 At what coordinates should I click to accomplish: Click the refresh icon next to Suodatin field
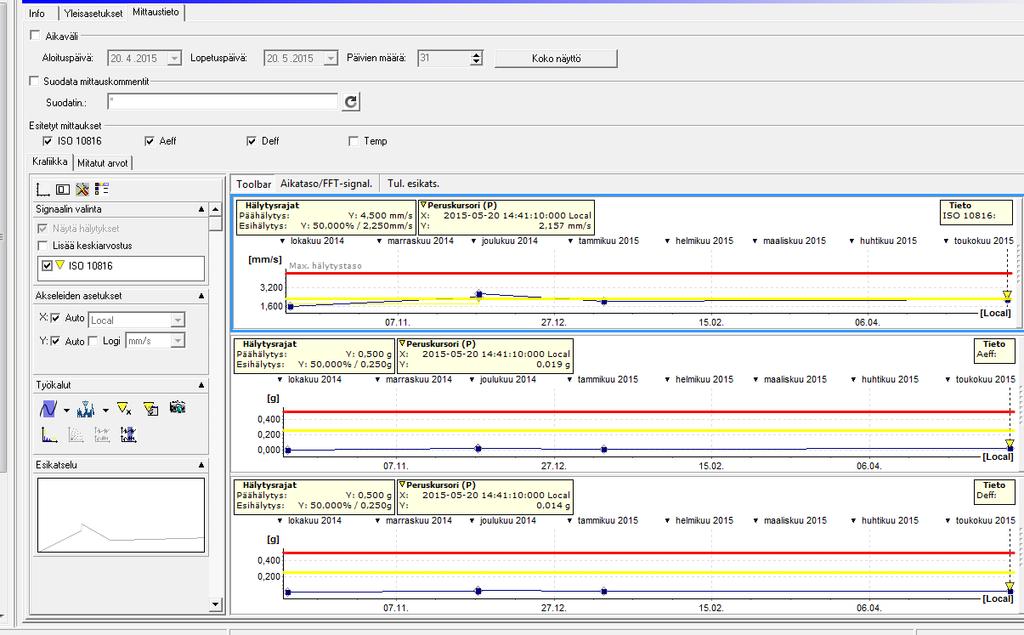point(351,102)
